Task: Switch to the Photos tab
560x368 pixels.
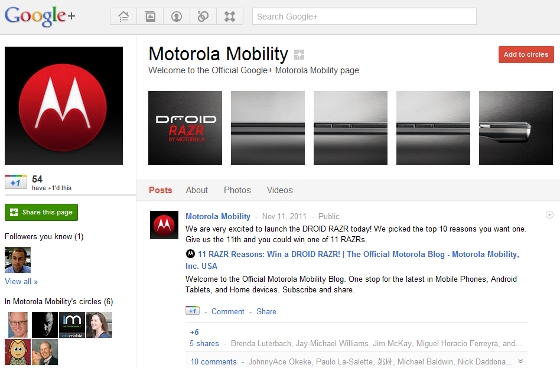Action: (238, 190)
